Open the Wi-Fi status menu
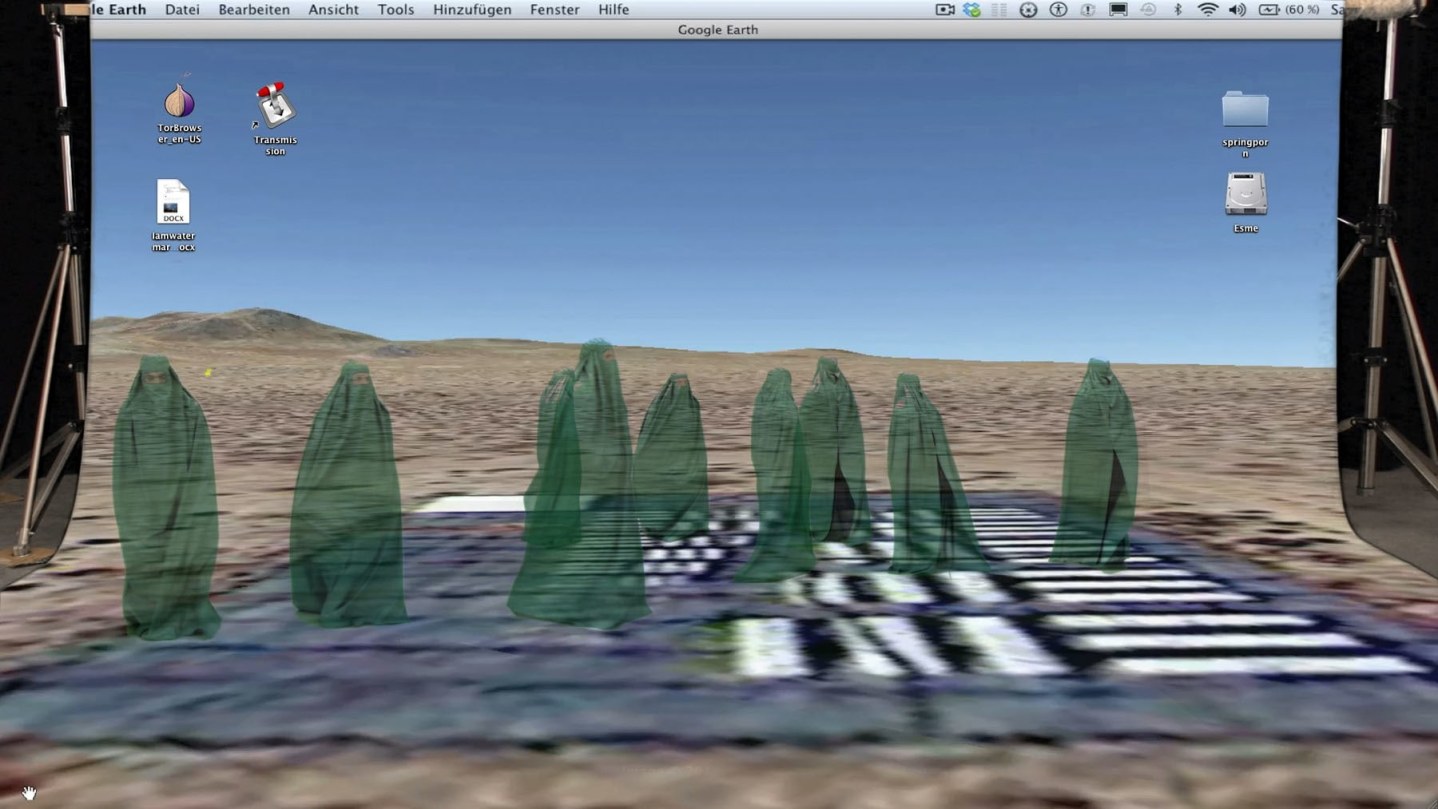 [x=1208, y=9]
